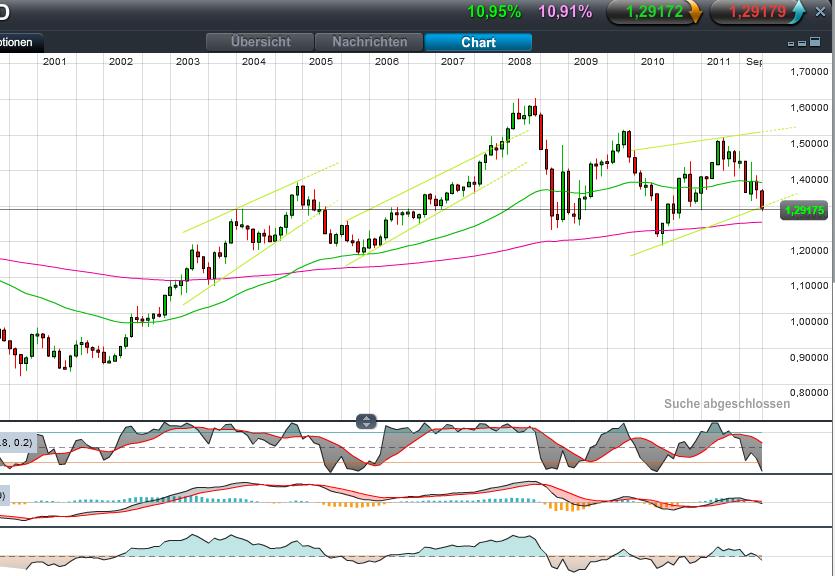
Task: Open the (…8, 0.2) oscillator settings label
Action: click(17, 442)
